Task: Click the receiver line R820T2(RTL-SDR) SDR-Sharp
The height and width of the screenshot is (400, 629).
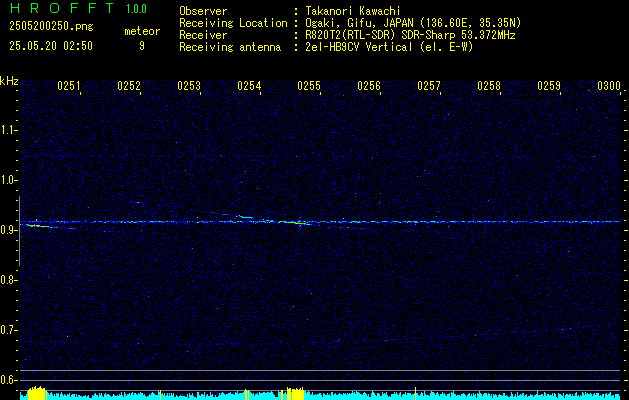Action: (380, 35)
